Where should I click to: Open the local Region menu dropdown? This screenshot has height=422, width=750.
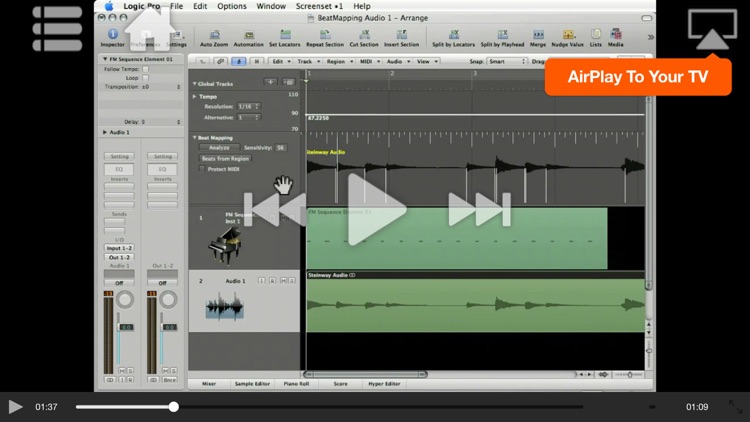click(339, 61)
